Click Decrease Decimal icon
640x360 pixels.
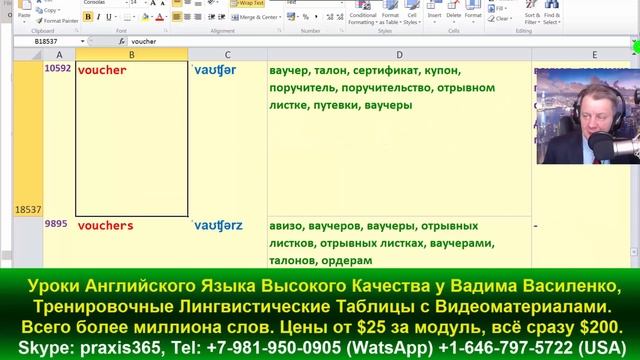(x=340, y=17)
